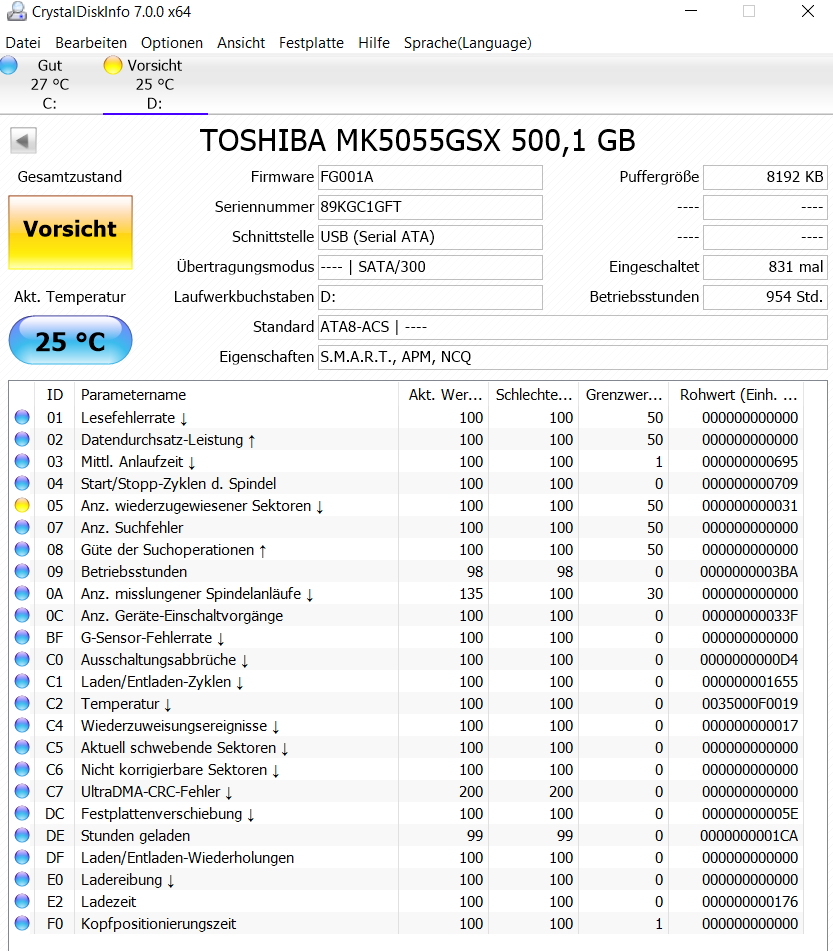Click the Übertragungsmodus field SATA/300
This screenshot has height=951, width=833.
430,267
